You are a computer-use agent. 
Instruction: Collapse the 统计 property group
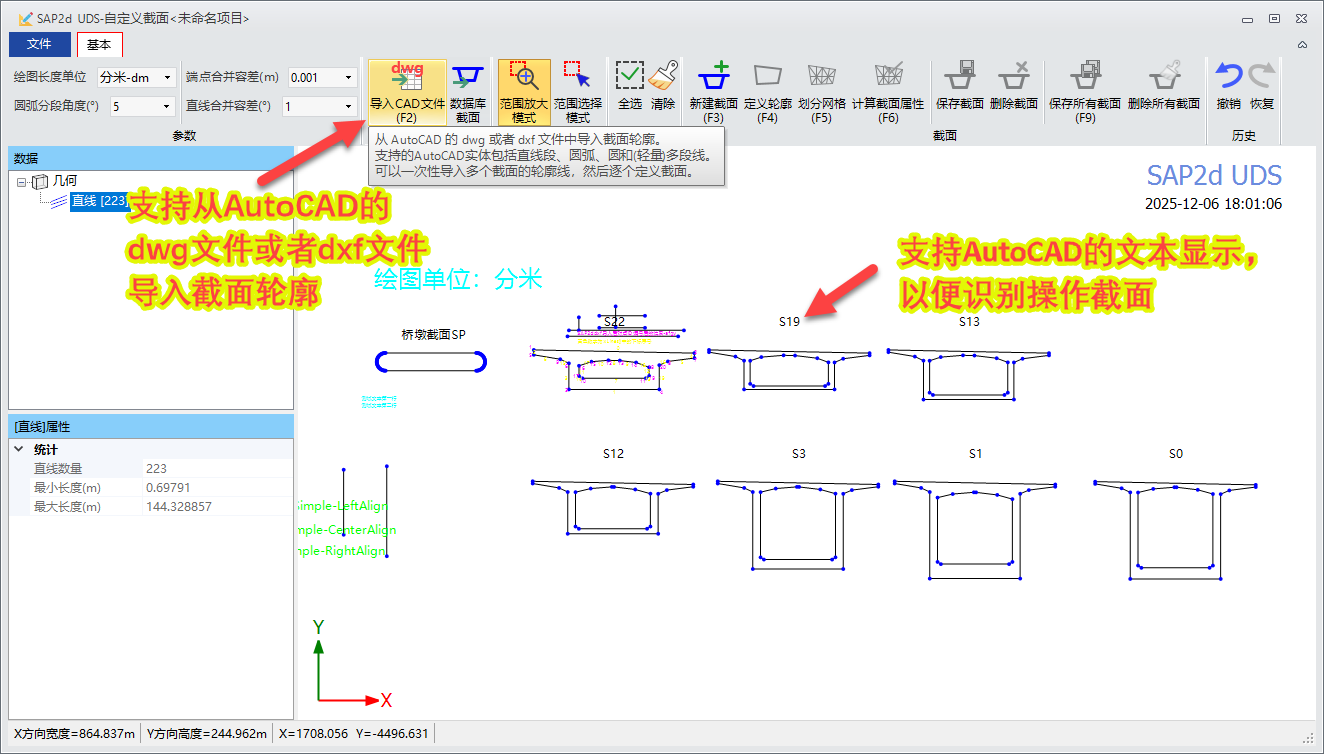coord(19,450)
